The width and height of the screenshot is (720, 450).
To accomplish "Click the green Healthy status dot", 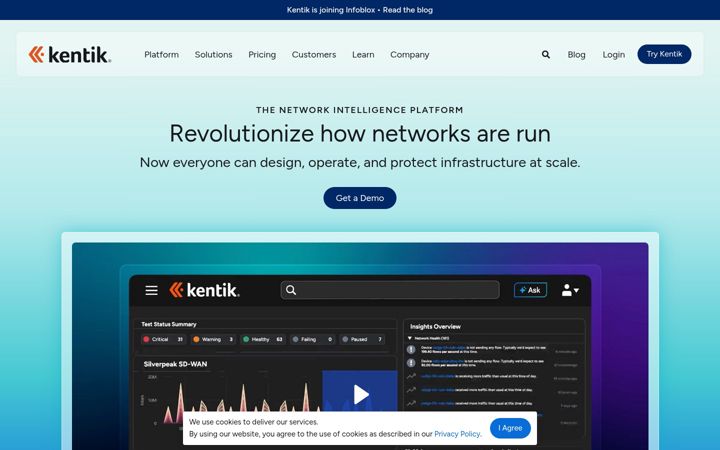I will pos(246,339).
